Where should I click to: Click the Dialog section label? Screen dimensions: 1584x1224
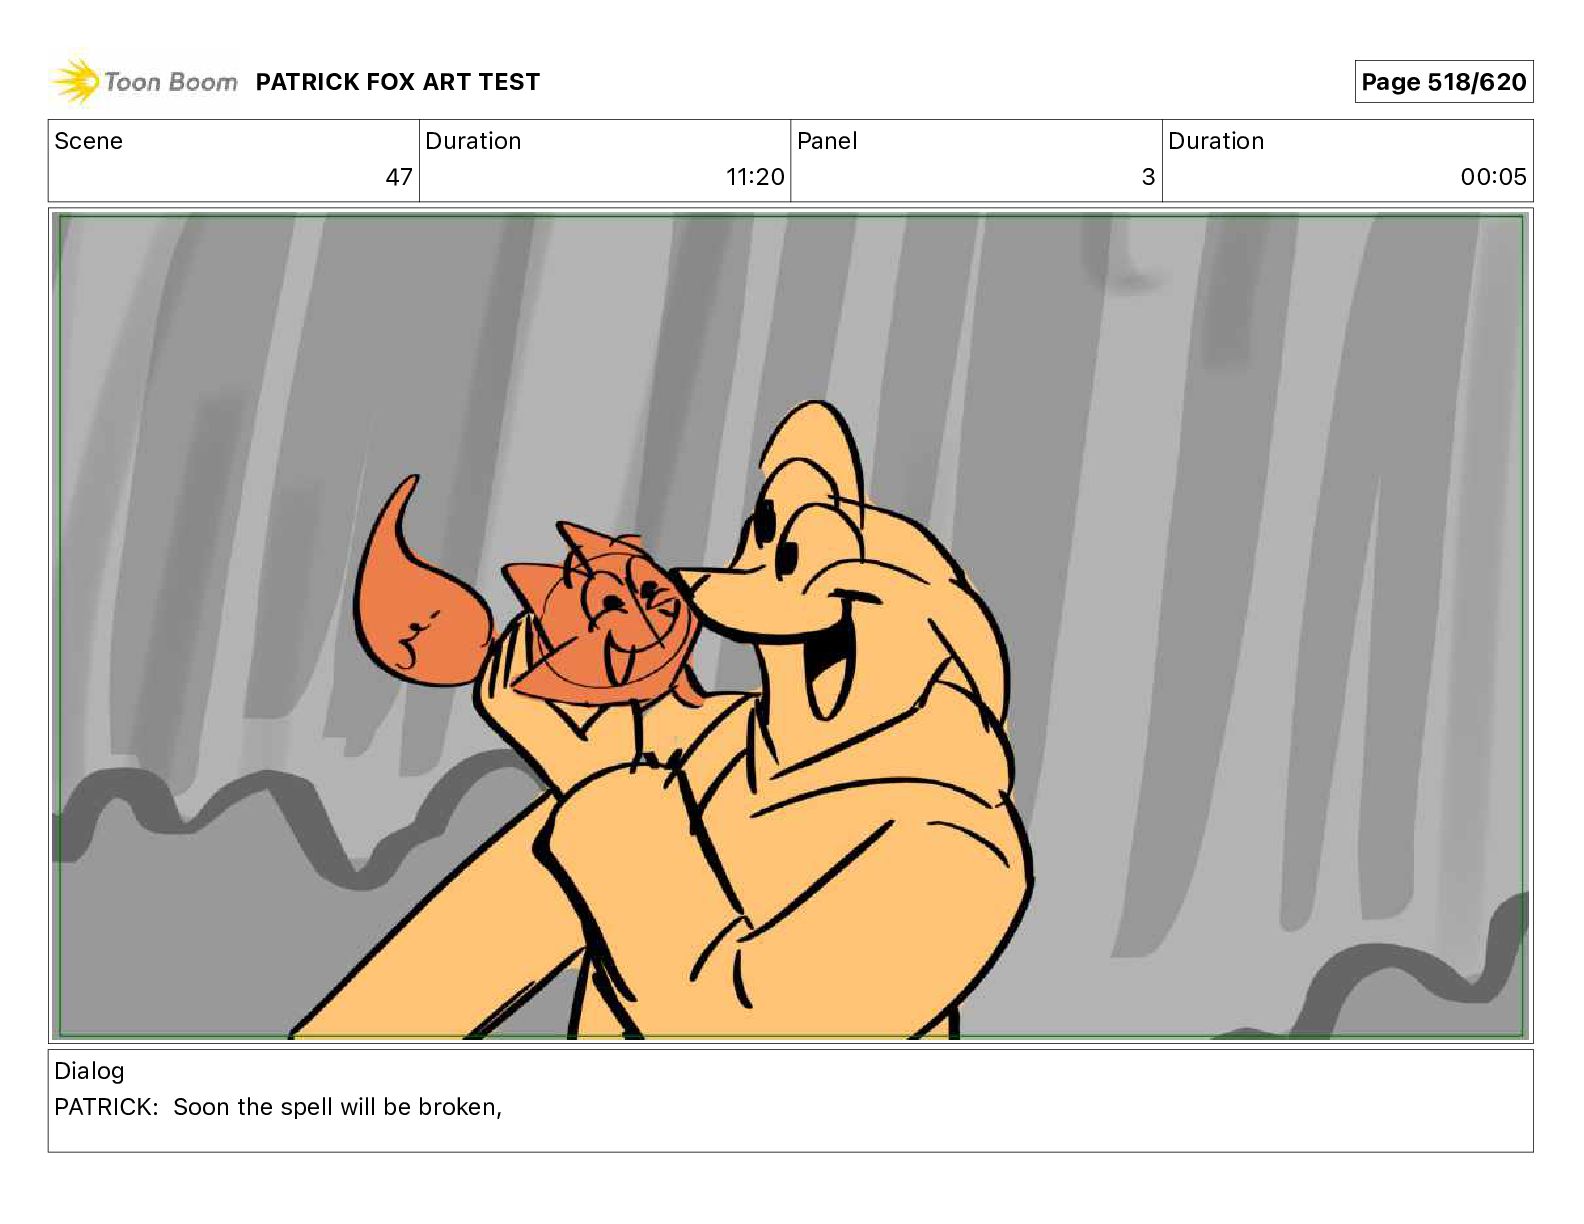tap(89, 1071)
